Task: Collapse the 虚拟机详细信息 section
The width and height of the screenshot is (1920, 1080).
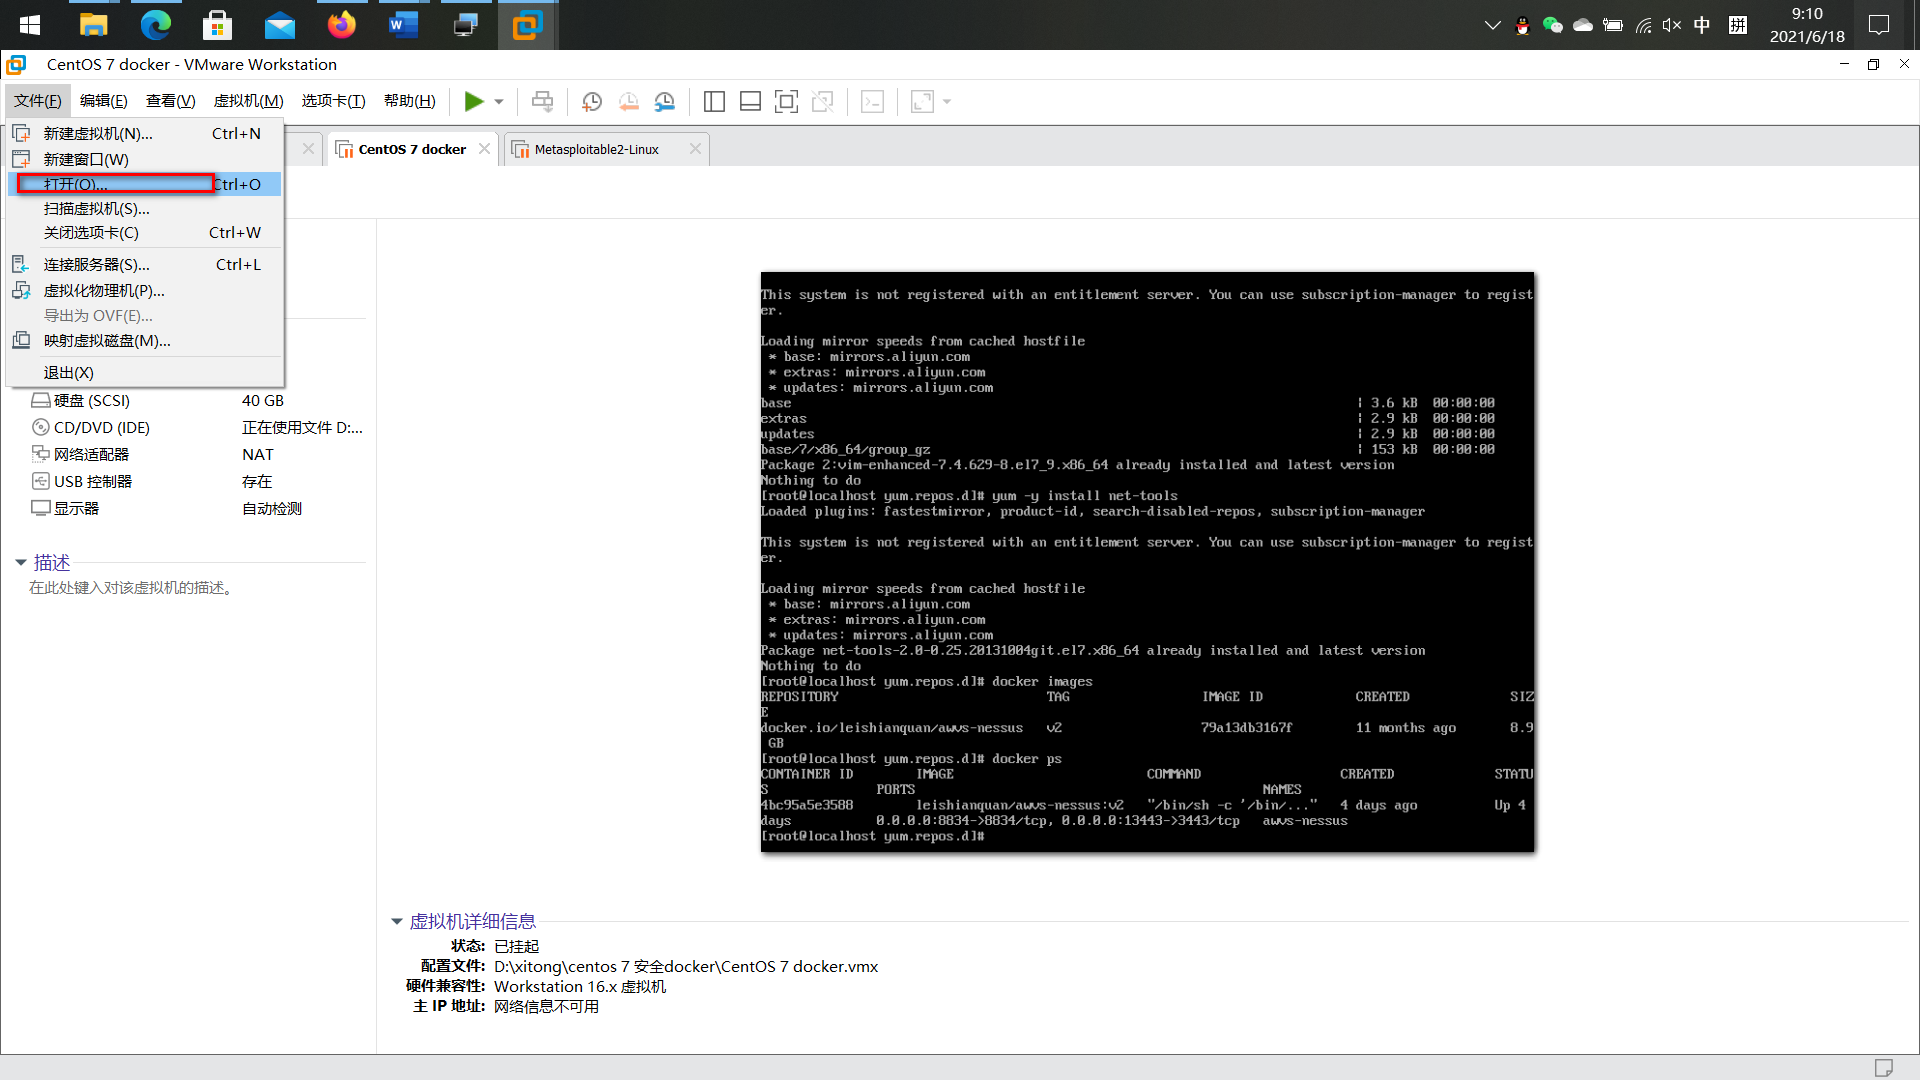Action: click(396, 921)
